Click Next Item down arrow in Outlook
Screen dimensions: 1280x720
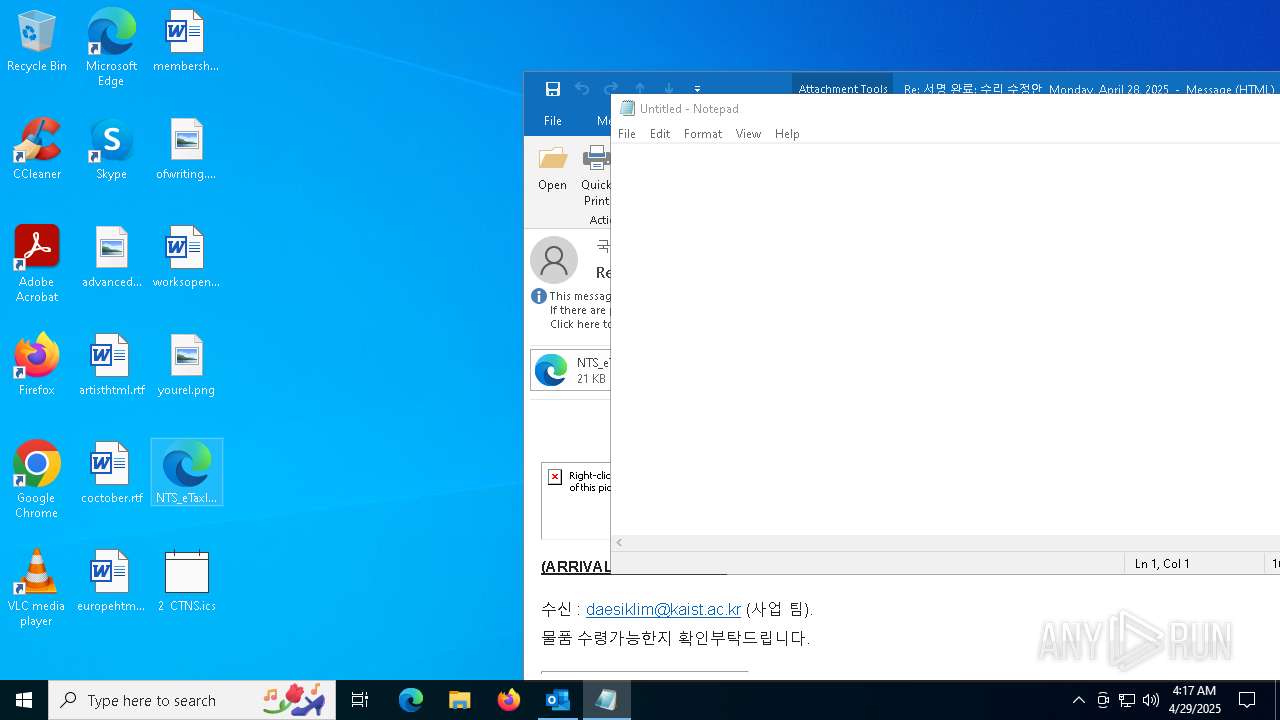point(669,89)
